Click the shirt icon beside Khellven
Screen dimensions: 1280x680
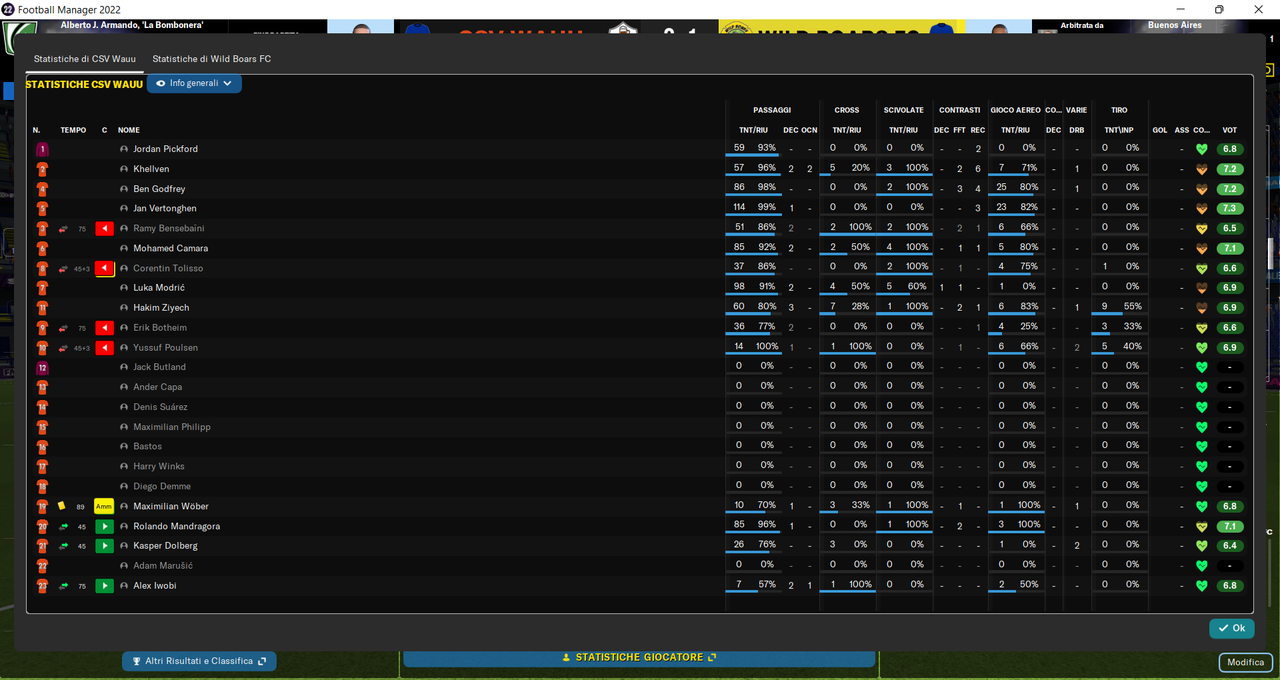[42, 169]
